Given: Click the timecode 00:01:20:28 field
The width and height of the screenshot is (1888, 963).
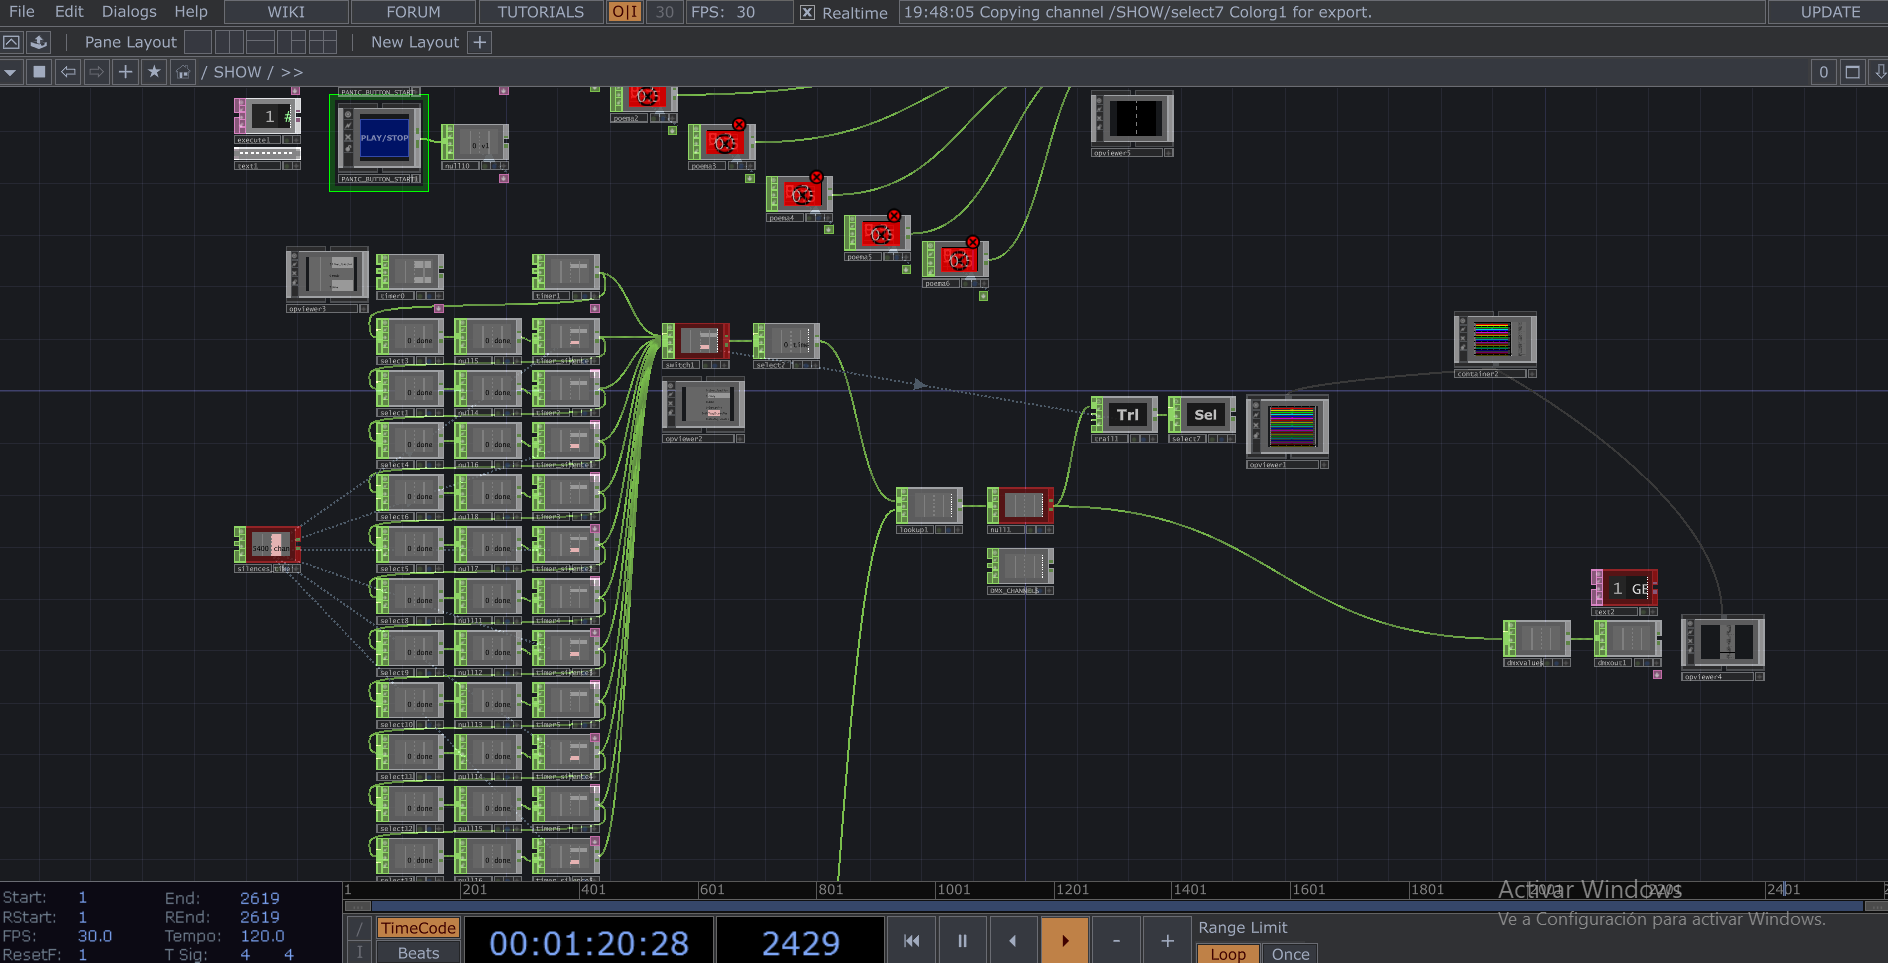Looking at the screenshot, I should [x=589, y=942].
